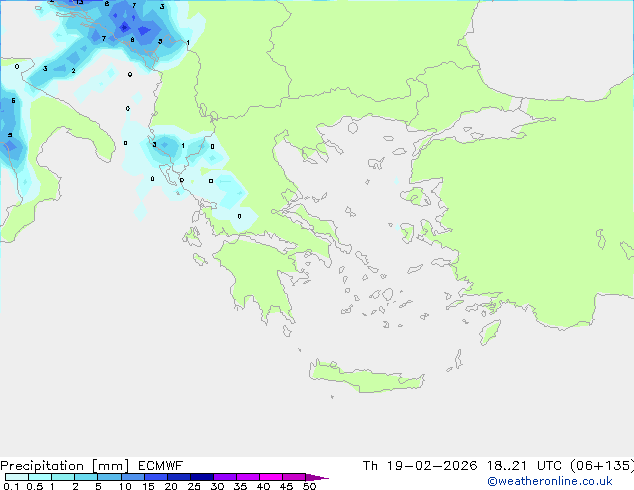The width and height of the screenshot is (634, 490).
Task: Click the legend label '30'
Action: coord(217,486)
